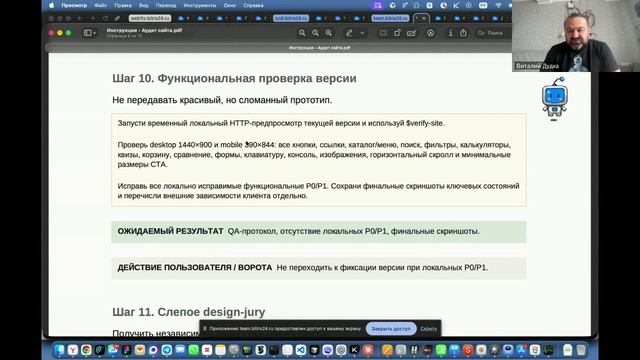This screenshot has height=360, width=640.
Task: Open Telegram from the Dock
Action: (167, 350)
